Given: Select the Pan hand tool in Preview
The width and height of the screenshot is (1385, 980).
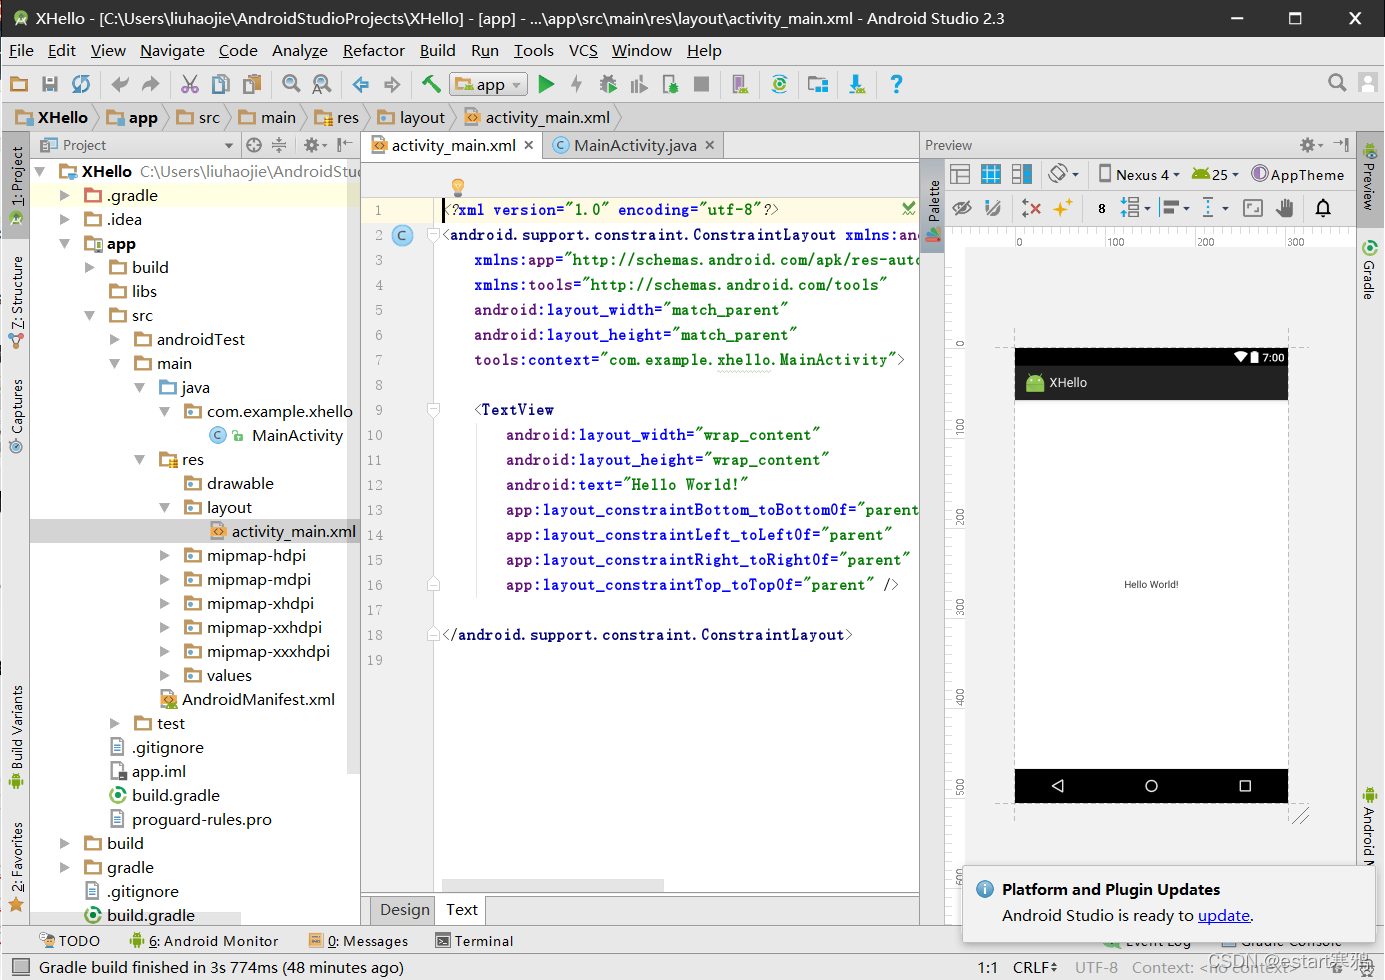Looking at the screenshot, I should pos(1285,208).
